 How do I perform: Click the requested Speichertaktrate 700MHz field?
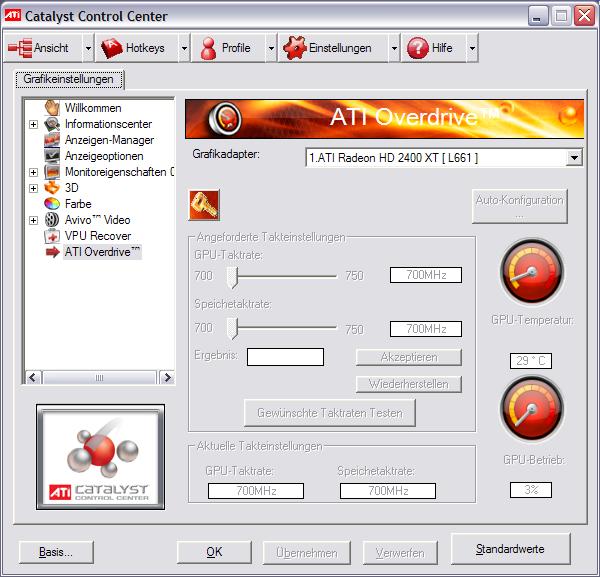point(426,329)
